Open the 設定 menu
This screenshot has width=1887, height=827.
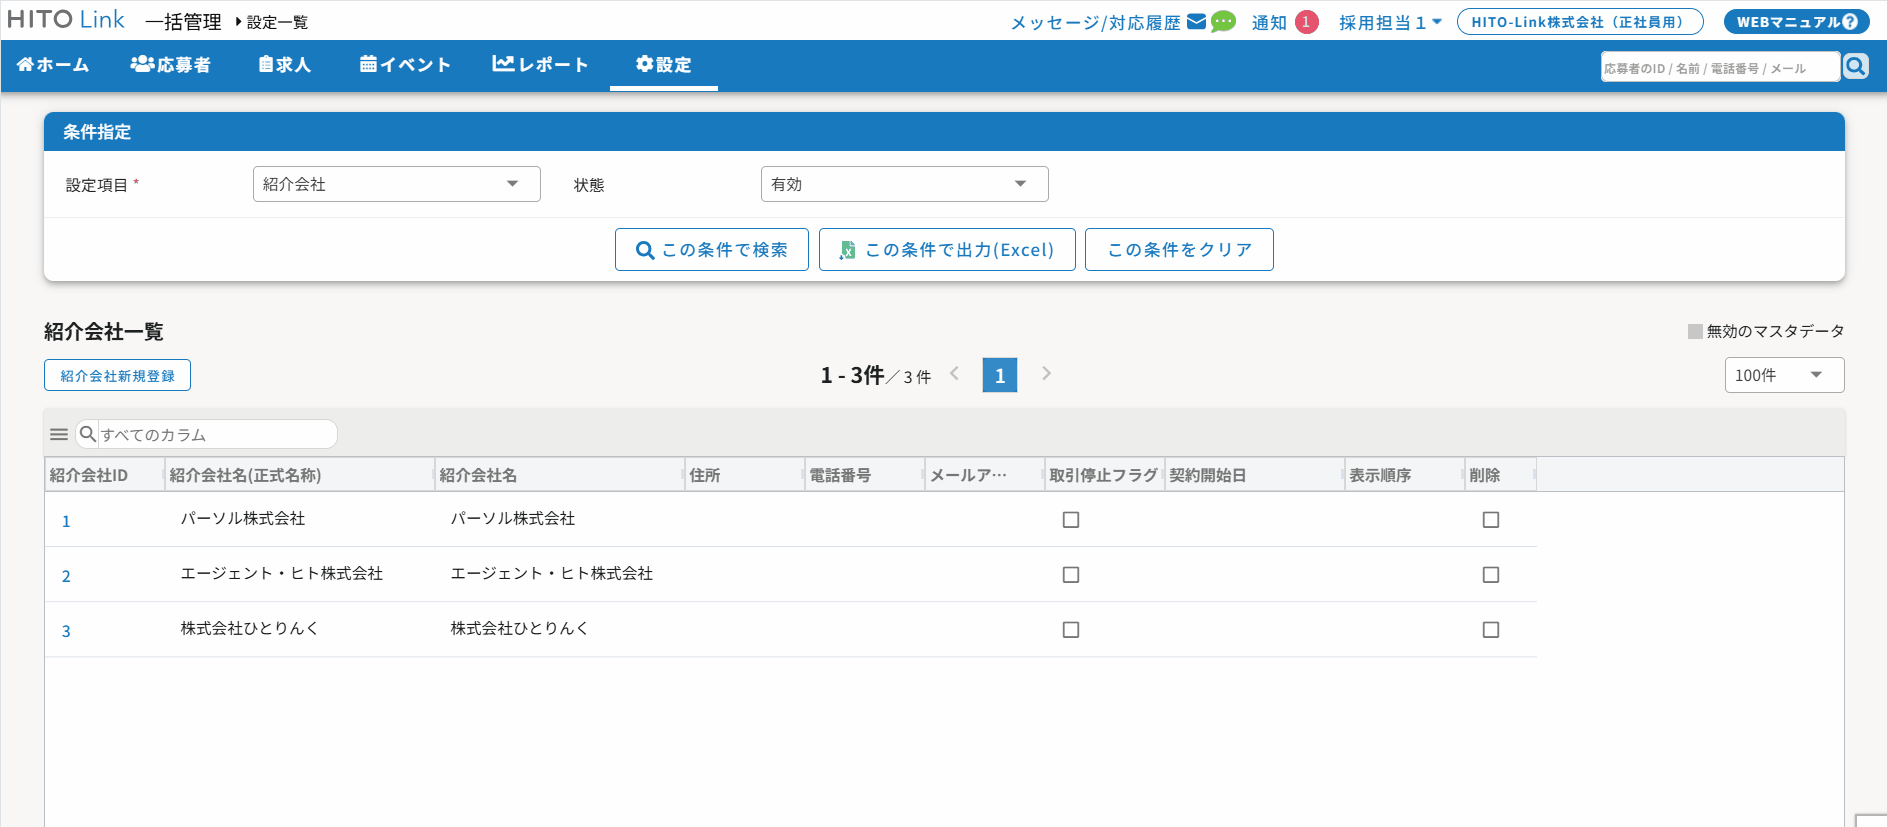[x=664, y=65]
